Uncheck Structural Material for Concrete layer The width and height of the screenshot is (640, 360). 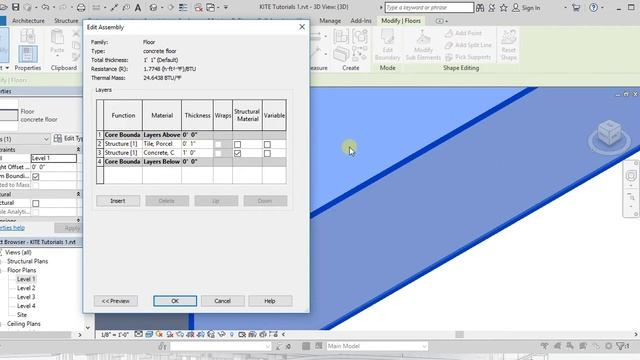[x=237, y=153]
